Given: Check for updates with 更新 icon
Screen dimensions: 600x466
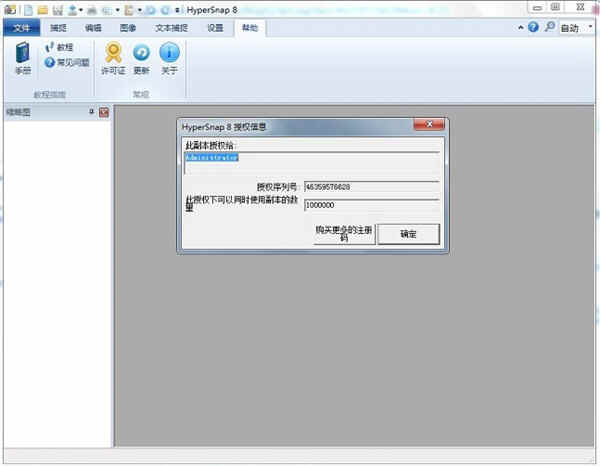Looking at the screenshot, I should click(x=141, y=58).
